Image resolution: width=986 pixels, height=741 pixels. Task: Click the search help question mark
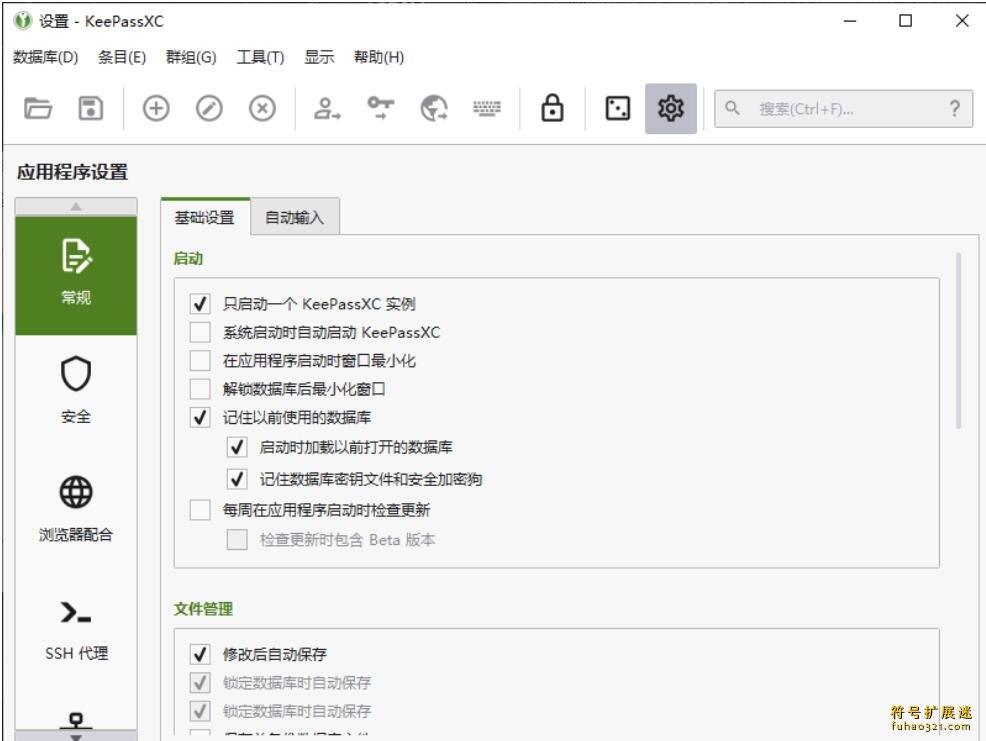click(955, 109)
